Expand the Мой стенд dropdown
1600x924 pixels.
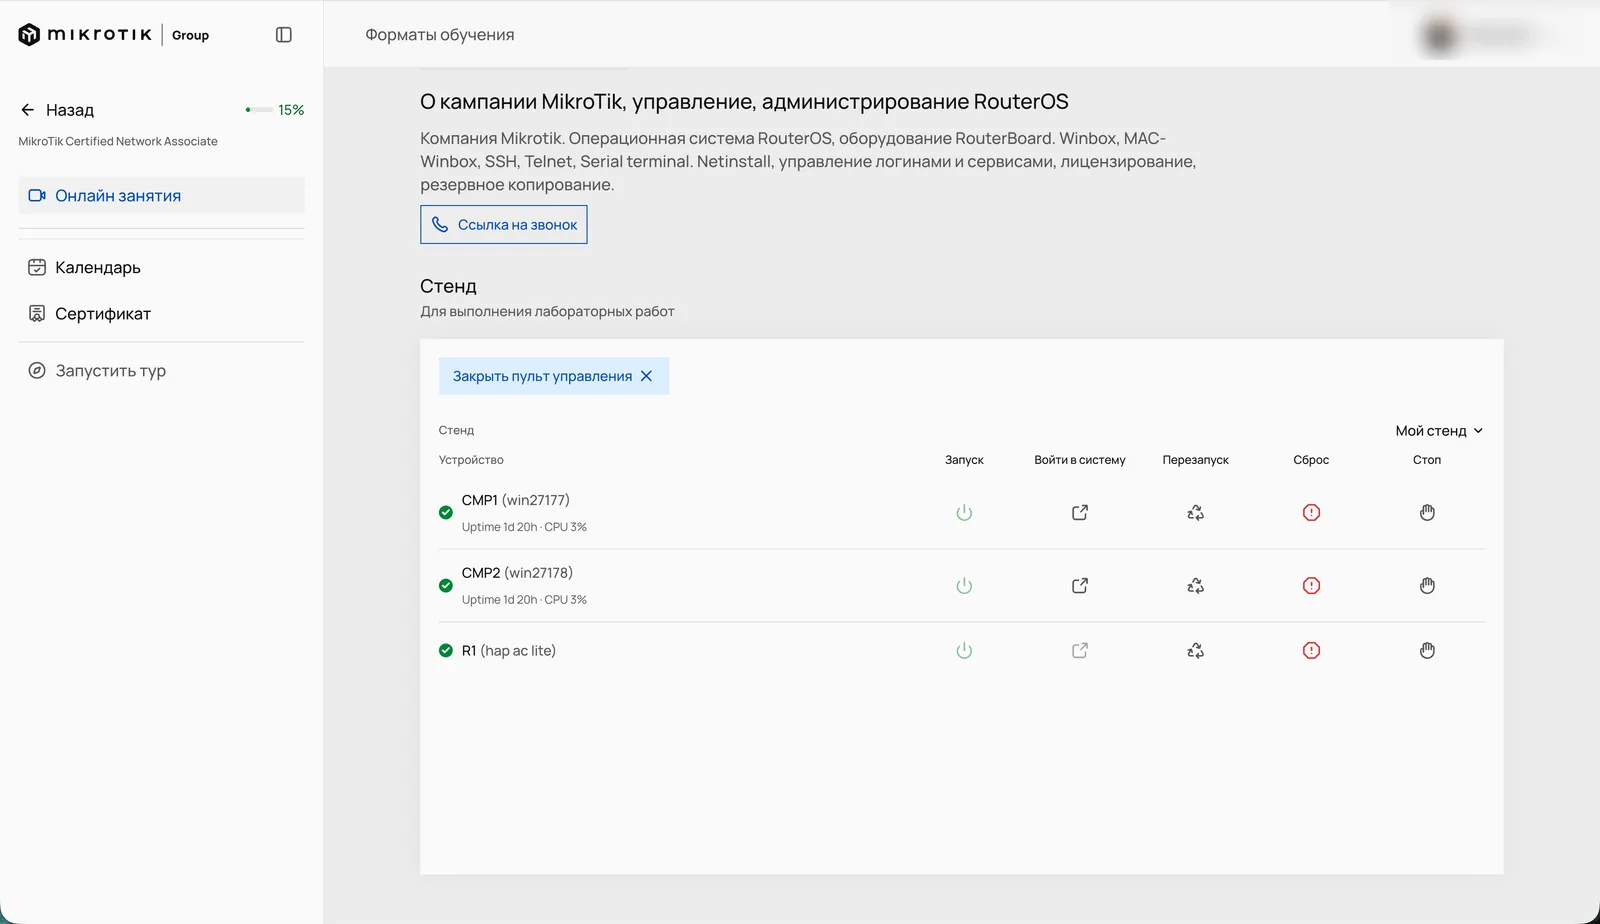click(x=1439, y=431)
